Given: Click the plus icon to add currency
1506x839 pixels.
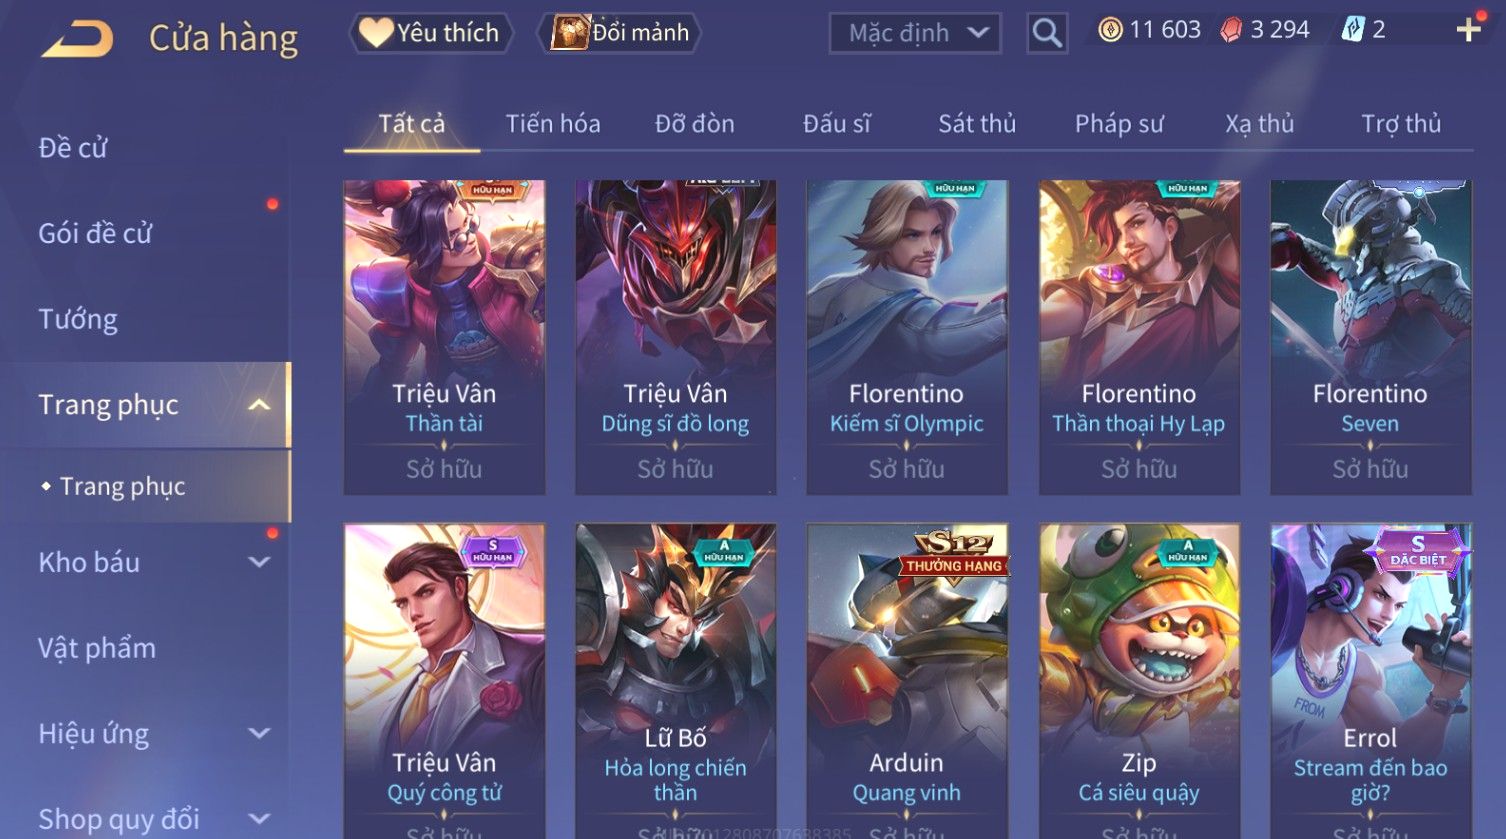Looking at the screenshot, I should (x=1468, y=31).
